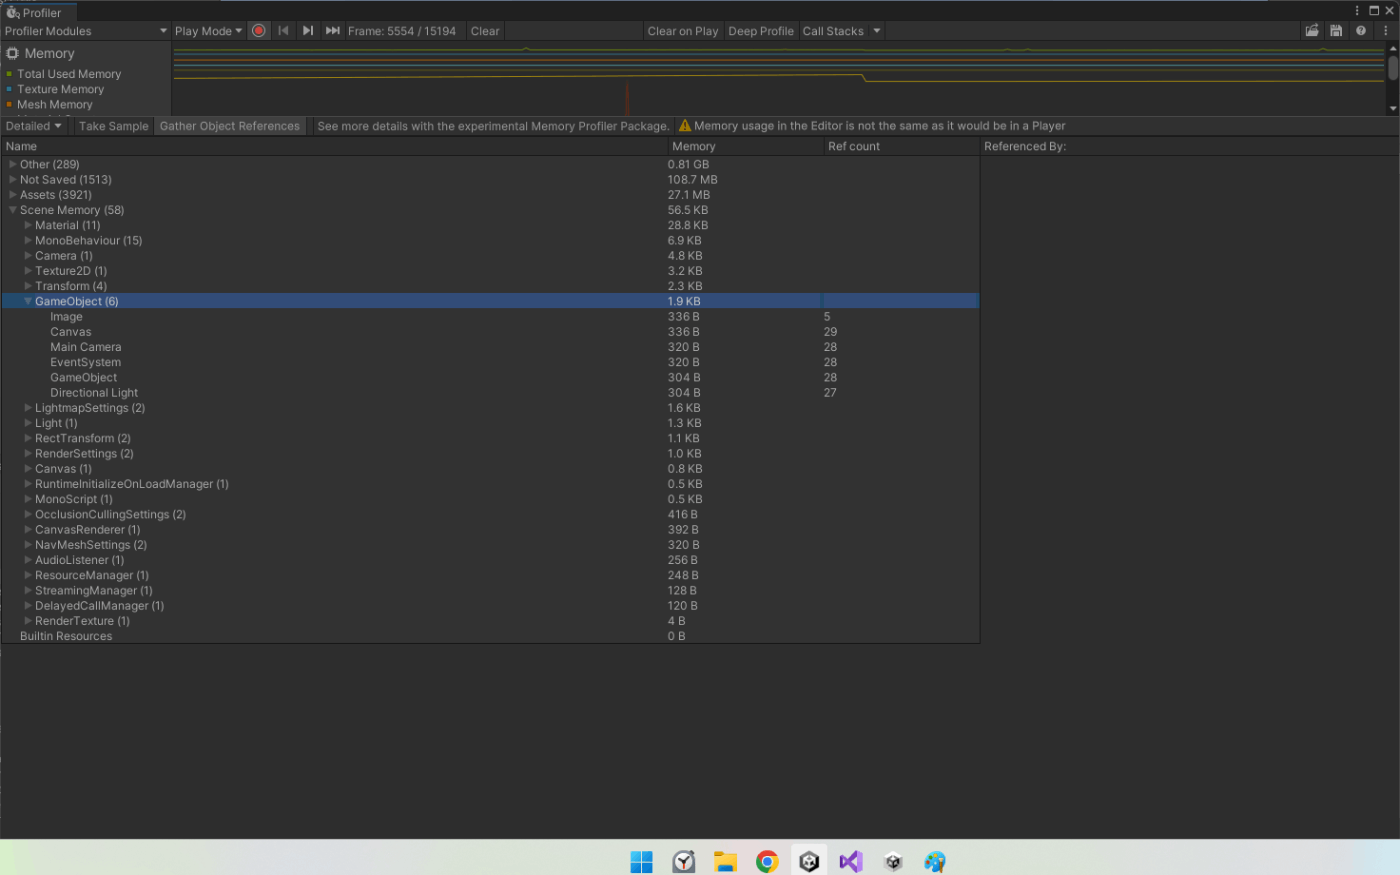Open Visual Studio from taskbar
Screen dimensions: 1400x875
click(x=851, y=861)
